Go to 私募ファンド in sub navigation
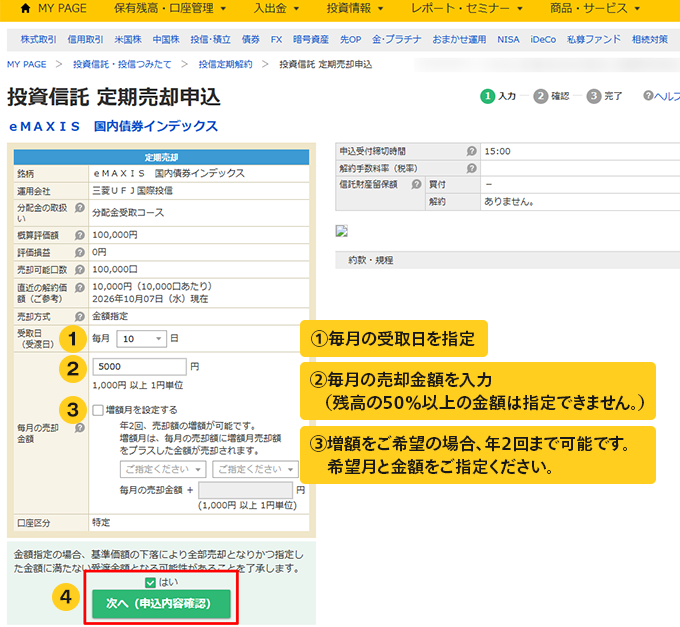The image size is (680, 627). click(594, 39)
